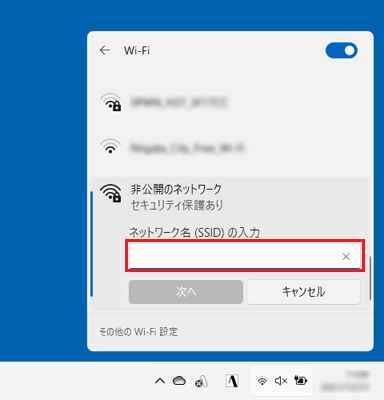
Task: Open その他の Wi-Fi 設定 link
Action: pyautogui.click(x=139, y=332)
